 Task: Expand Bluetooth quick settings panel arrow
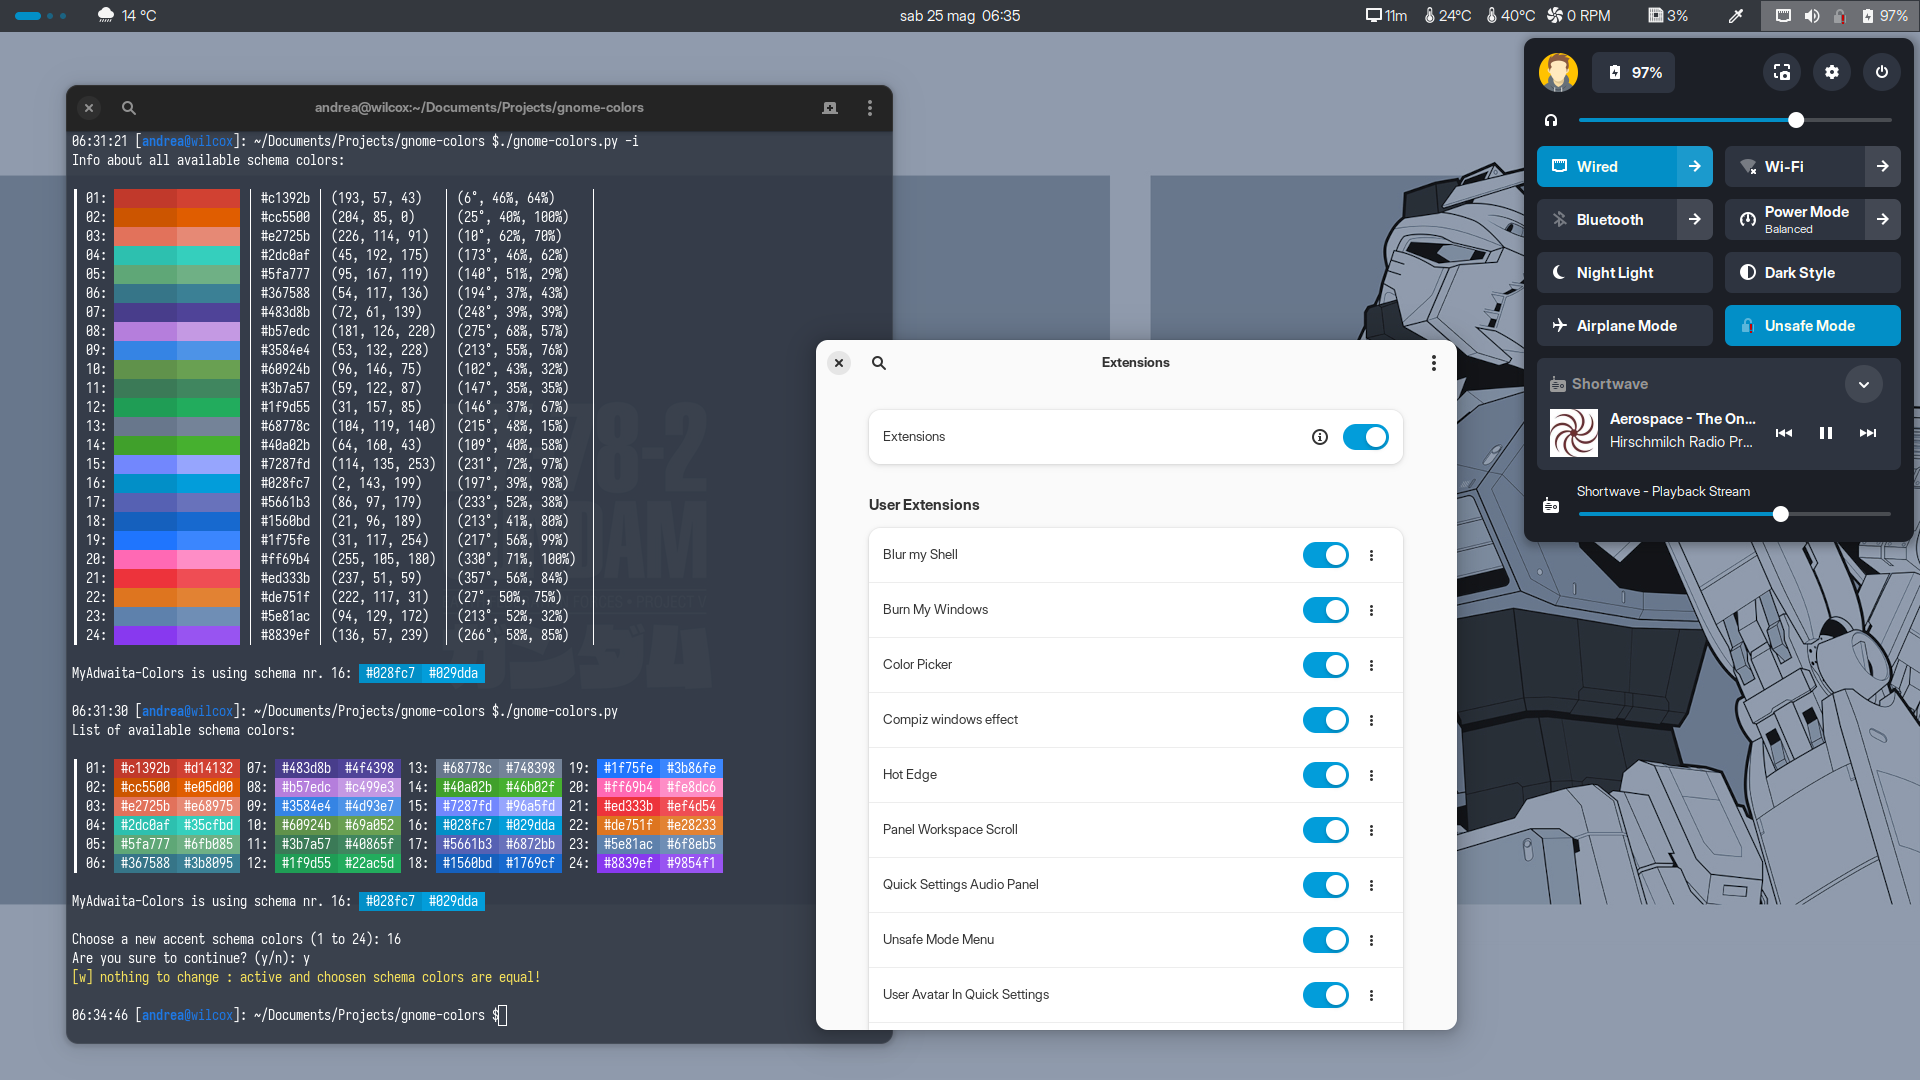pos(1695,219)
